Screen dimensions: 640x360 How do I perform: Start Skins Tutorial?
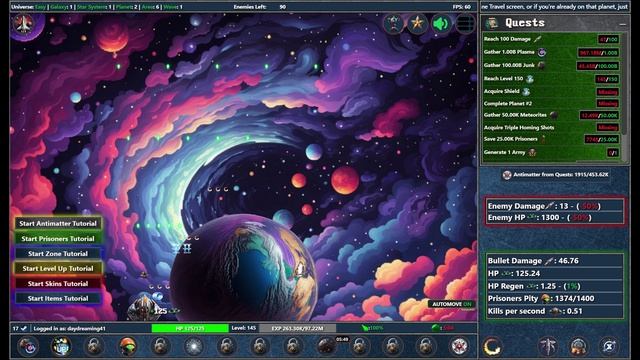[x=58, y=283]
